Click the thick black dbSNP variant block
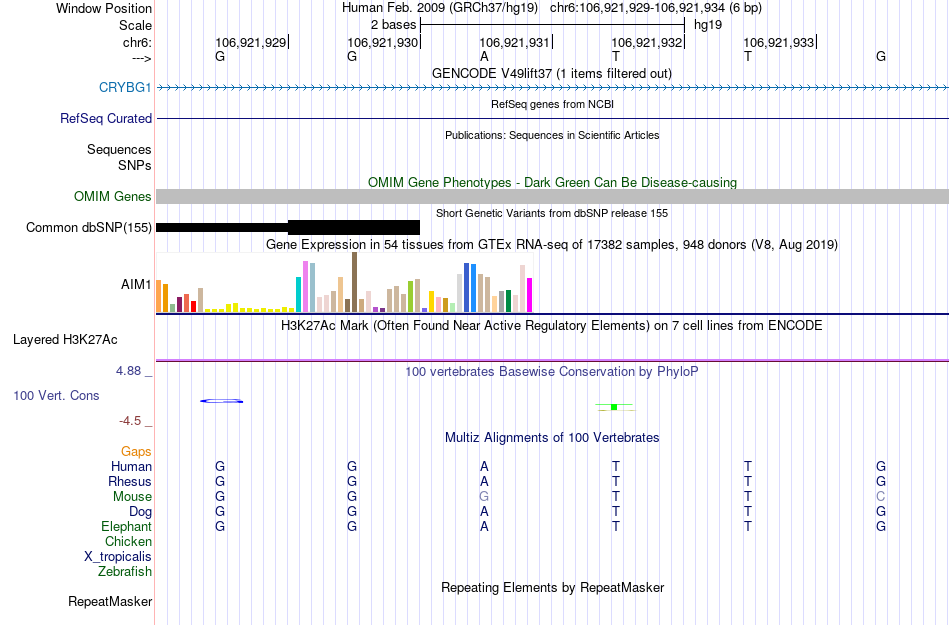This screenshot has height=625, width=950. (354, 227)
